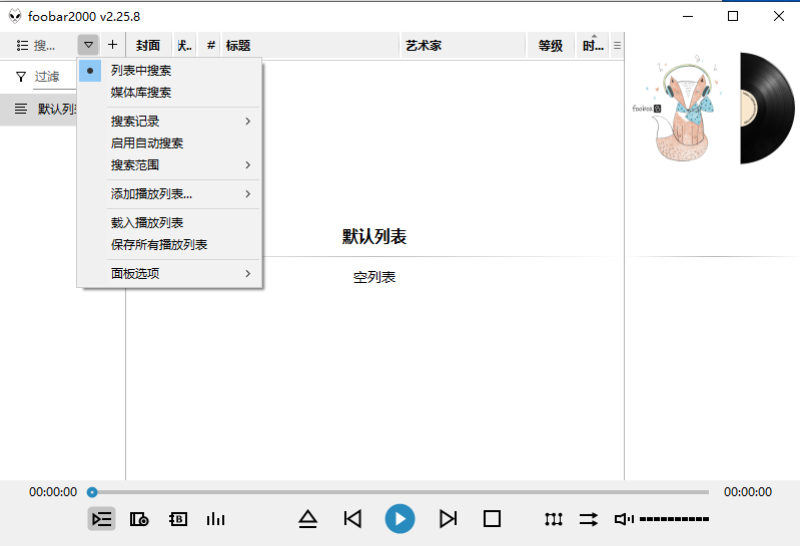Click the 空列表 empty playlist text
This screenshot has height=546, width=800.
pyautogui.click(x=374, y=277)
